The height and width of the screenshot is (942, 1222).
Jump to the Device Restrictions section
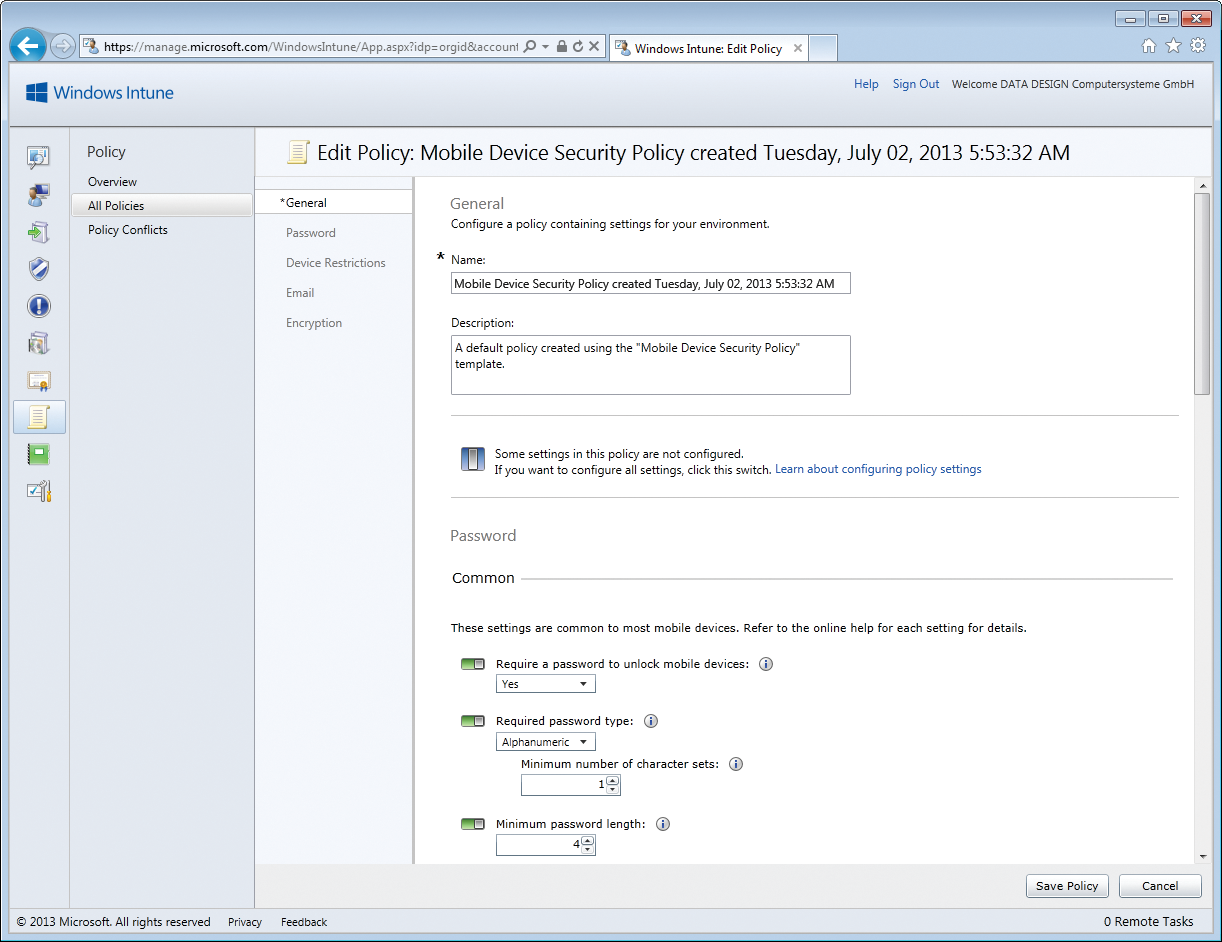pyautogui.click(x=336, y=263)
